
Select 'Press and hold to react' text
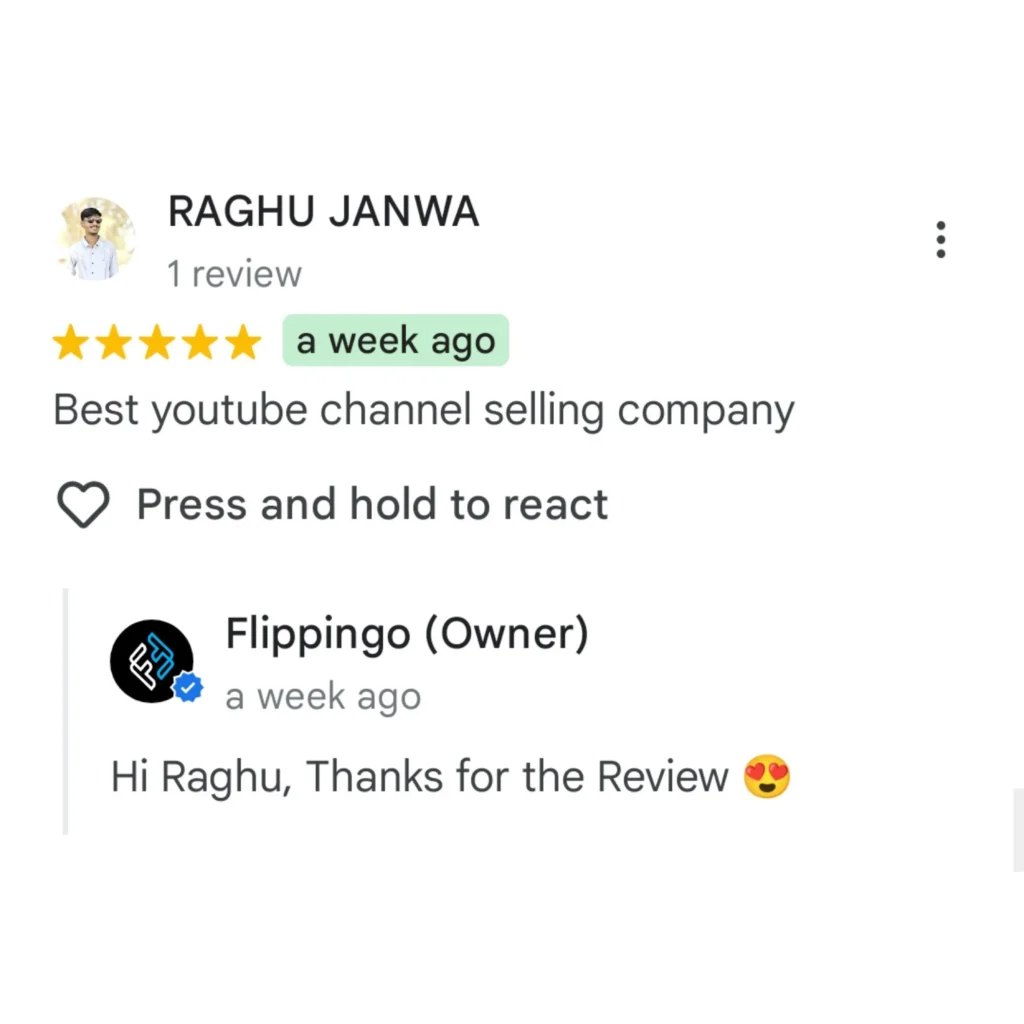point(372,504)
